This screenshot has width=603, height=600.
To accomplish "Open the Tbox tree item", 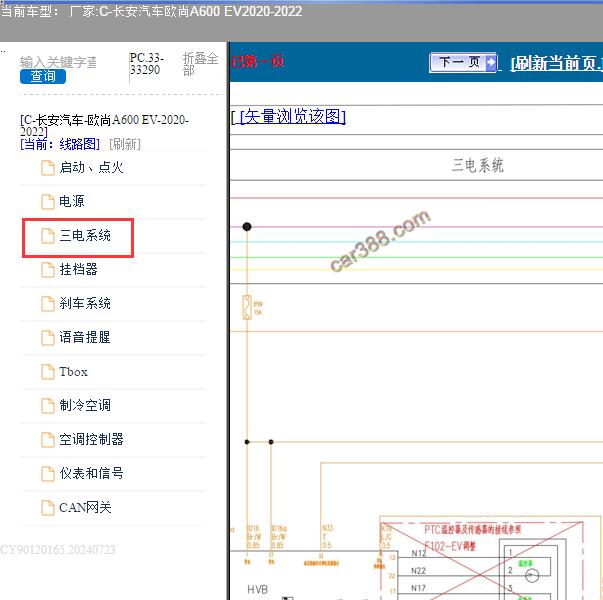I will (73, 372).
